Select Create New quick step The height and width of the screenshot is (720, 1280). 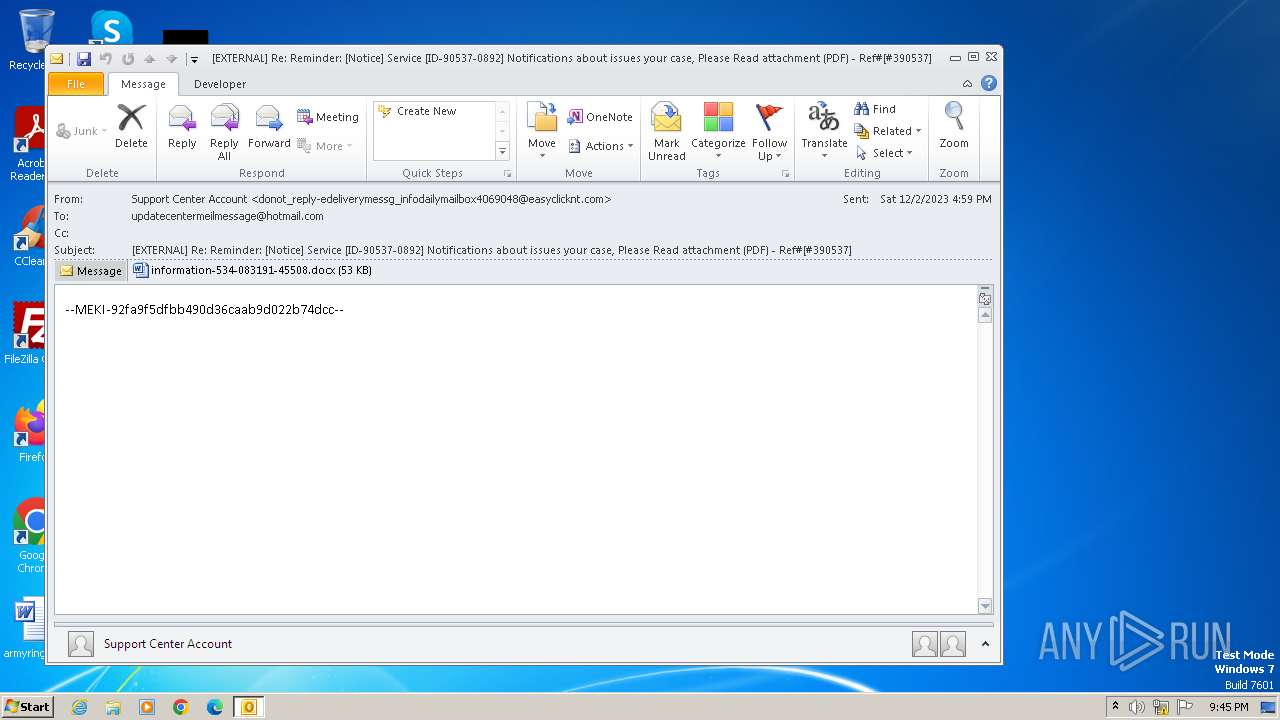click(426, 111)
